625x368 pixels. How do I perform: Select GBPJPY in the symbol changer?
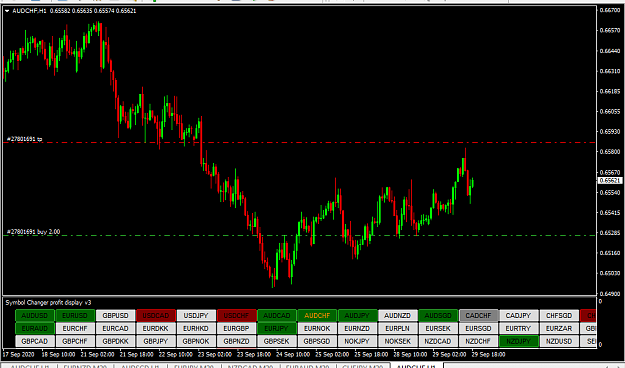156,341
